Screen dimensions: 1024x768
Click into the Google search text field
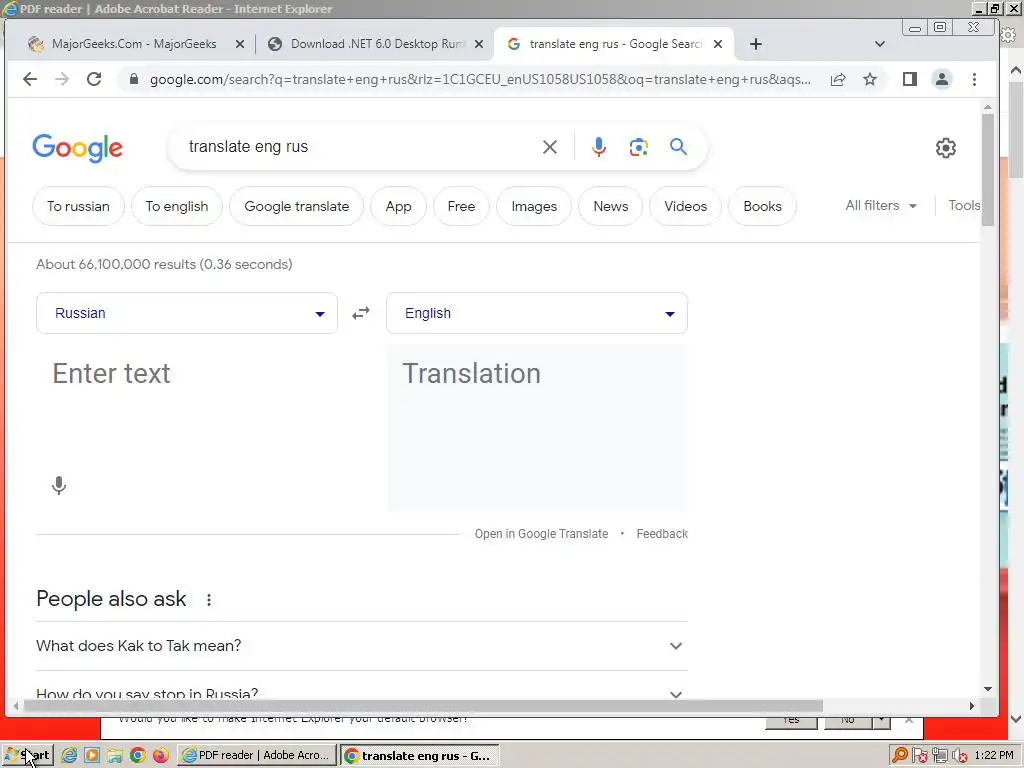359,147
